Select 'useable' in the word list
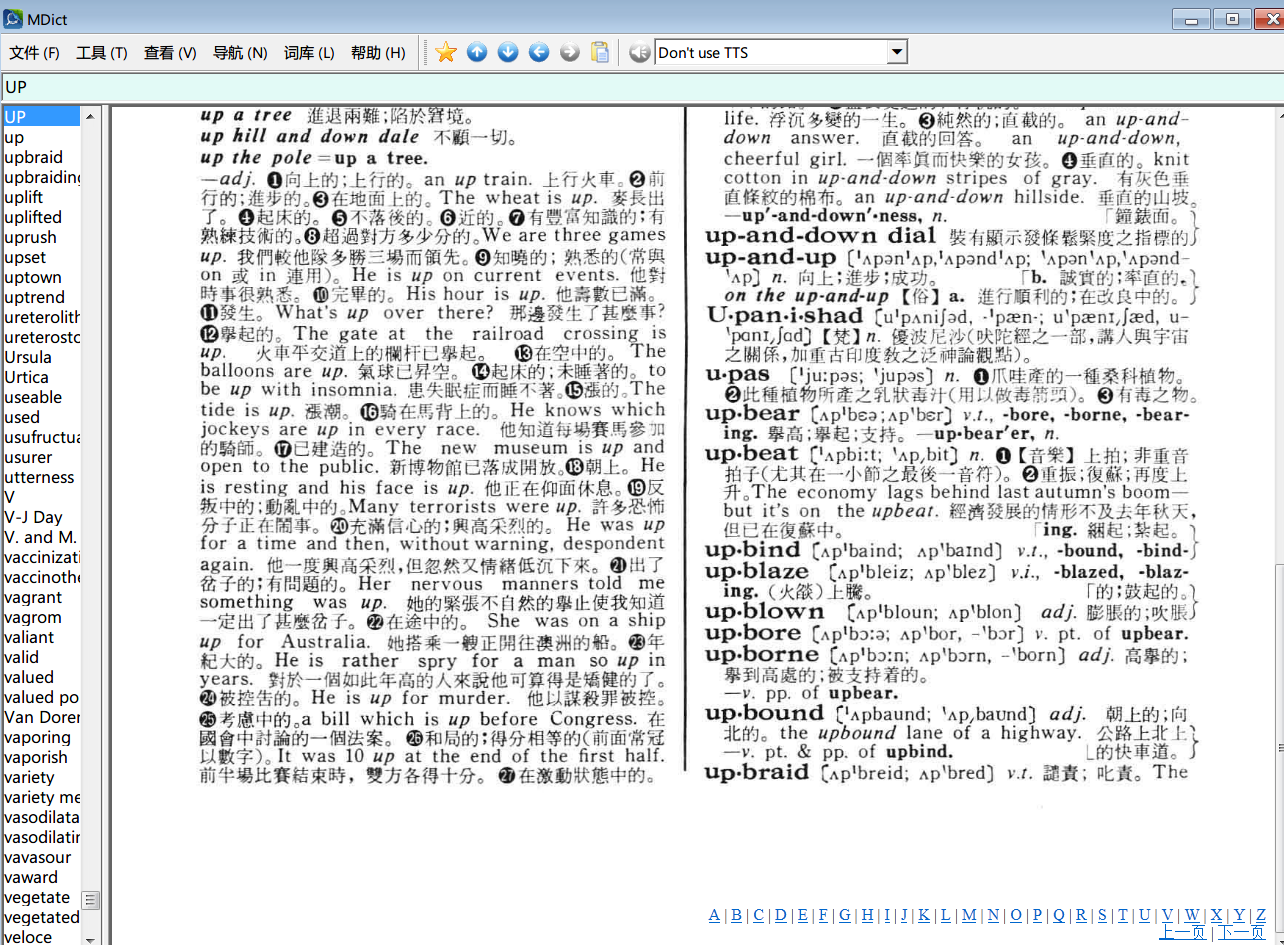 pos(33,397)
